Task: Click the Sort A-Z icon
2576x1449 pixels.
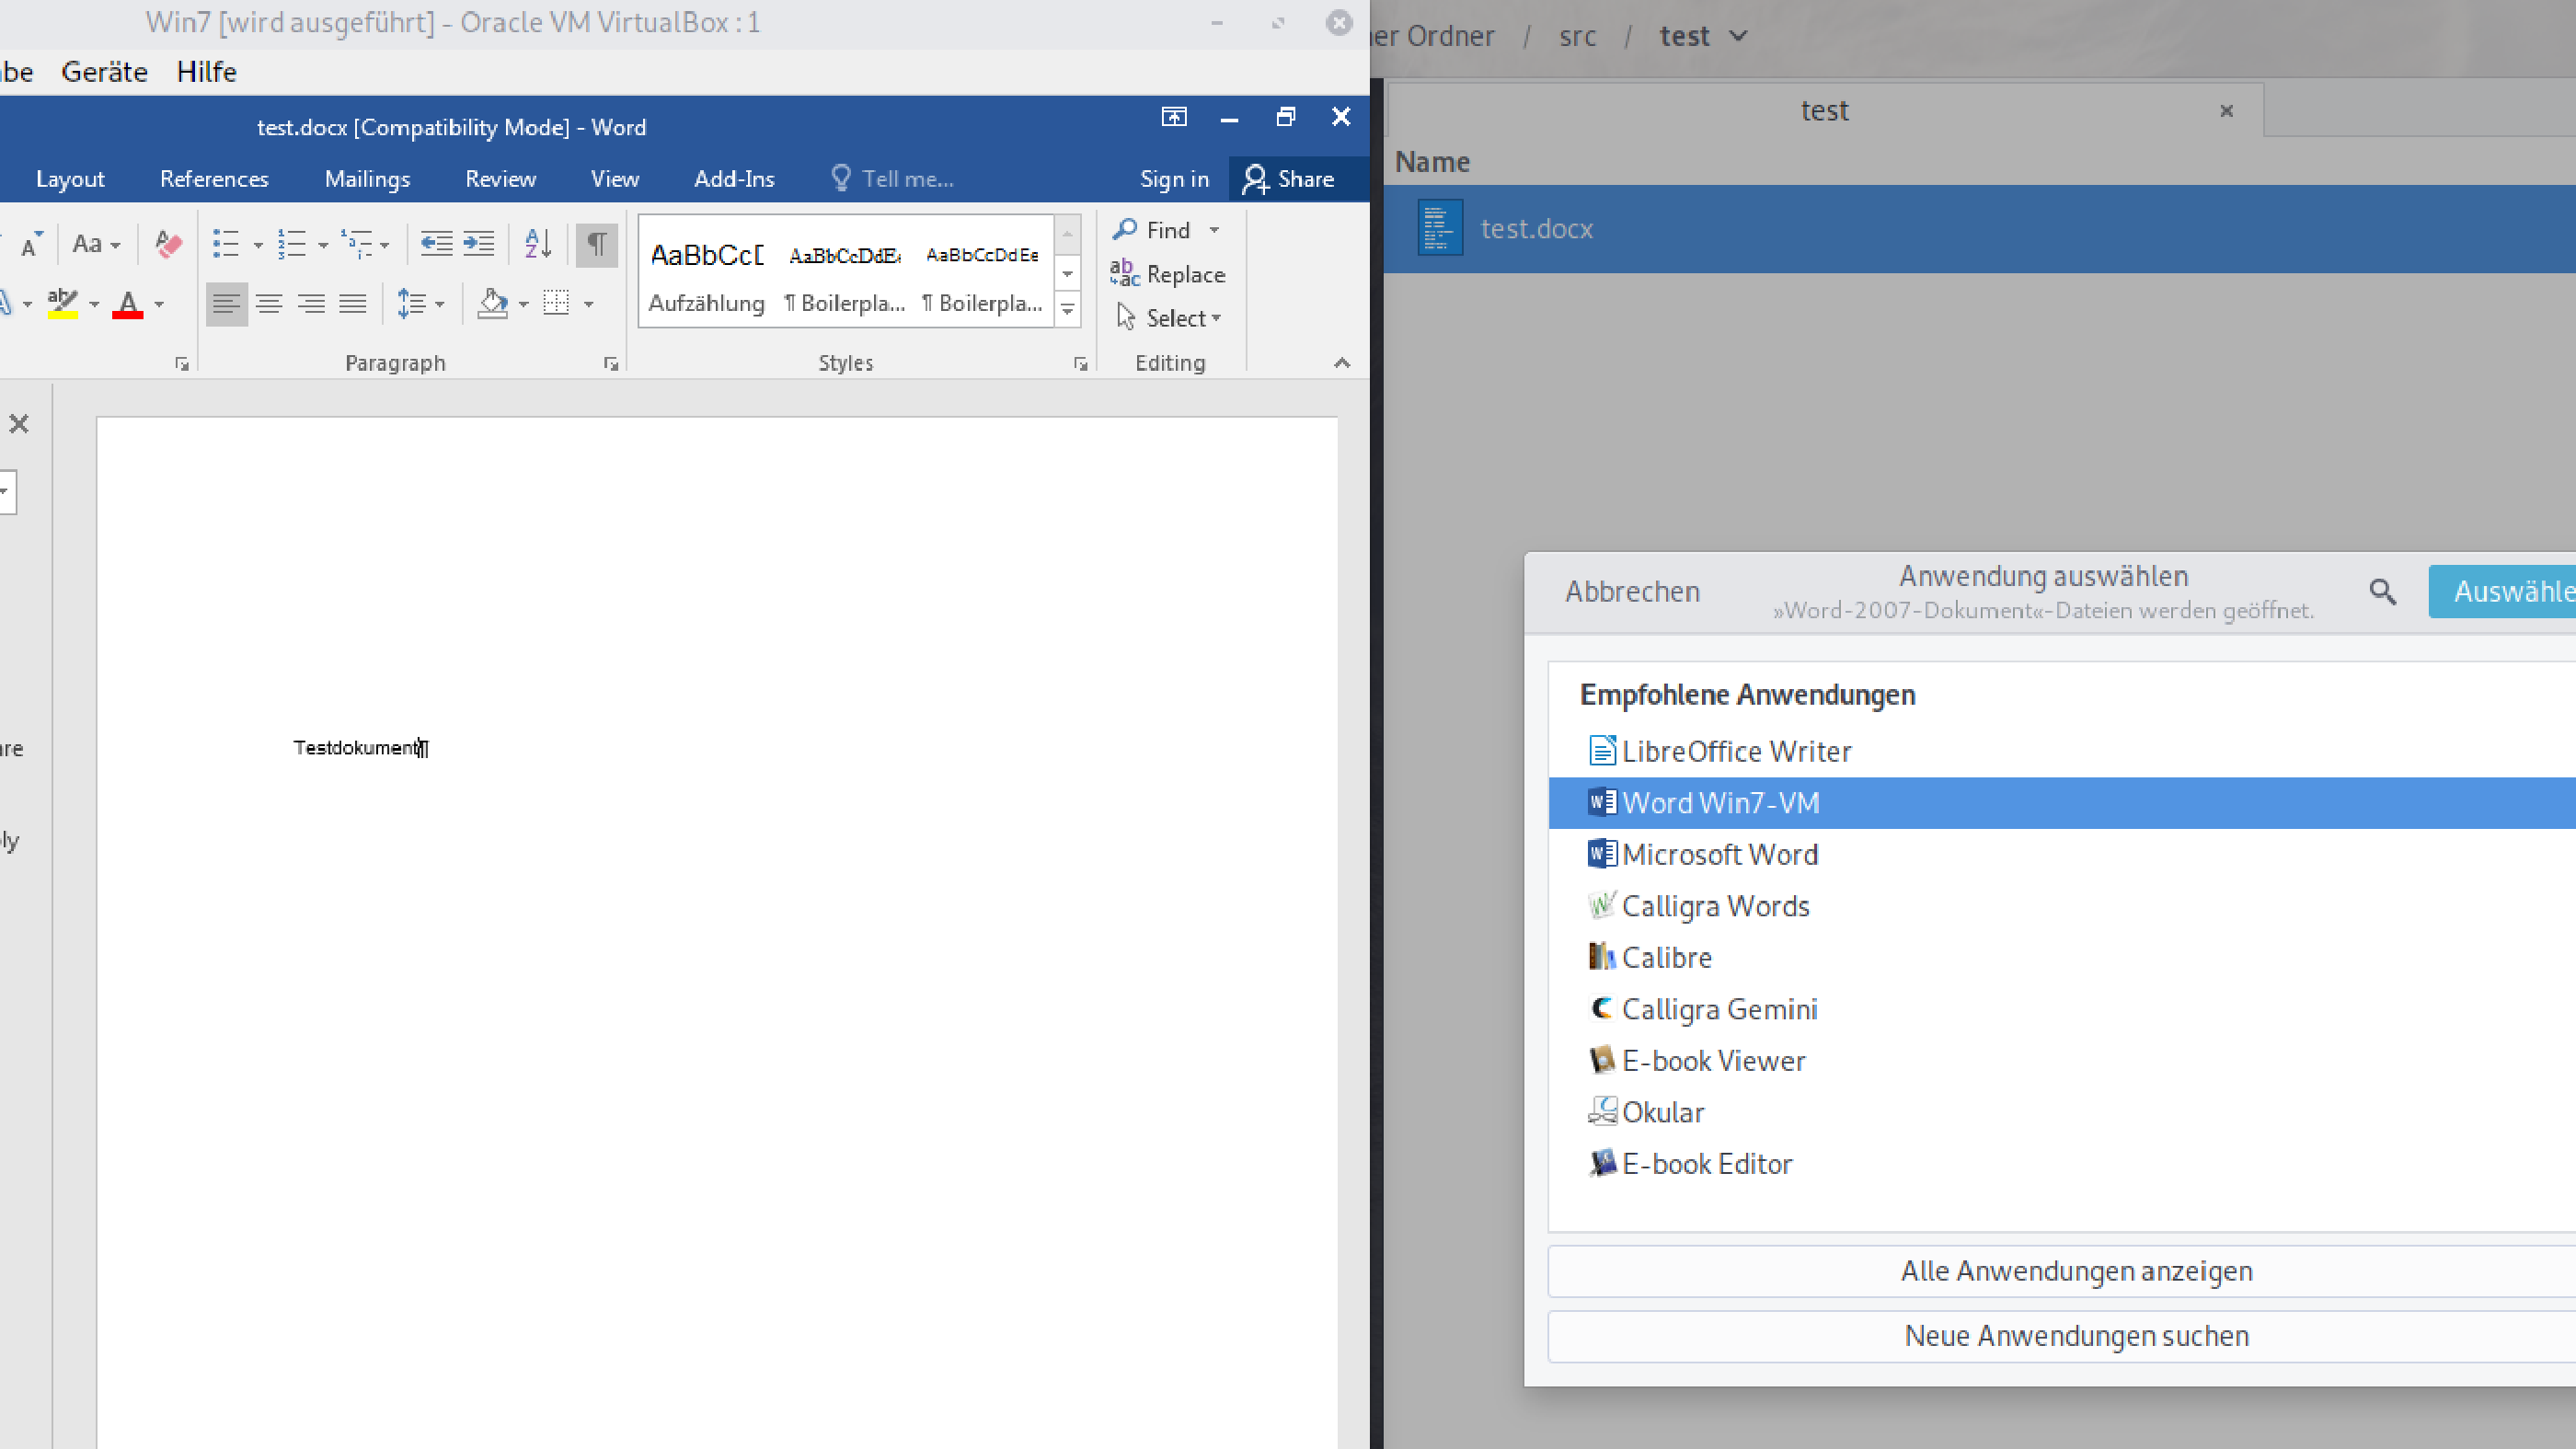Action: click(538, 244)
